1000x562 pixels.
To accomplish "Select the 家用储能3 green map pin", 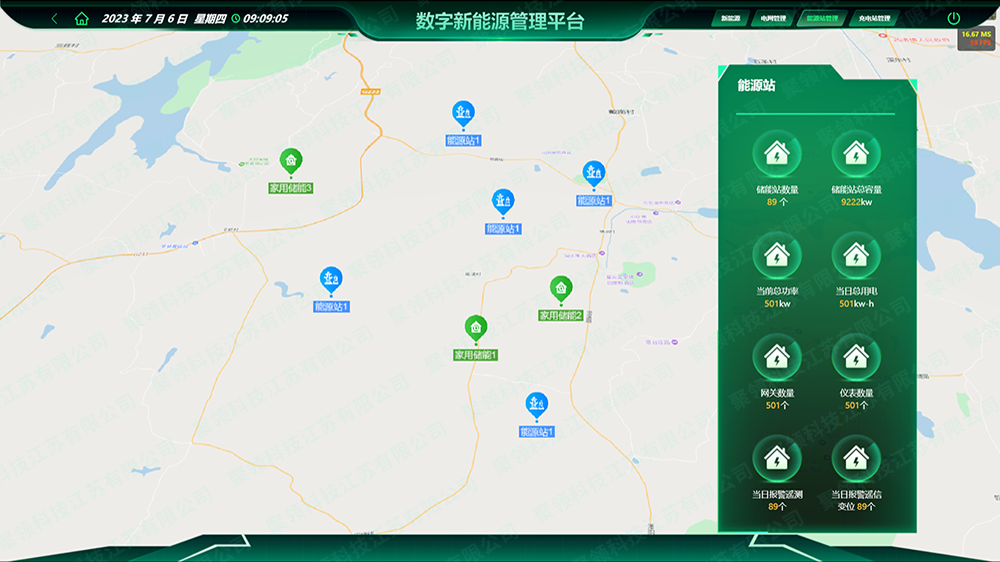I will coord(291,162).
